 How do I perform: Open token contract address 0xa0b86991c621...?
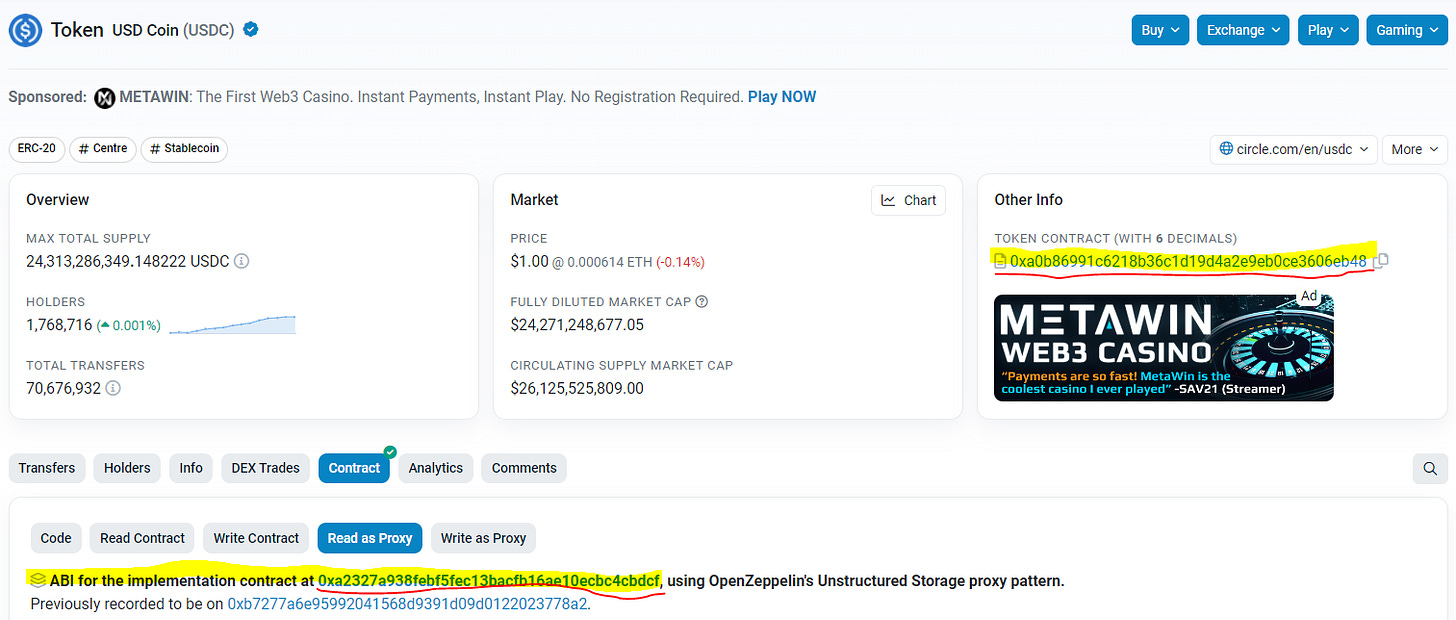pyautogui.click(x=1188, y=262)
